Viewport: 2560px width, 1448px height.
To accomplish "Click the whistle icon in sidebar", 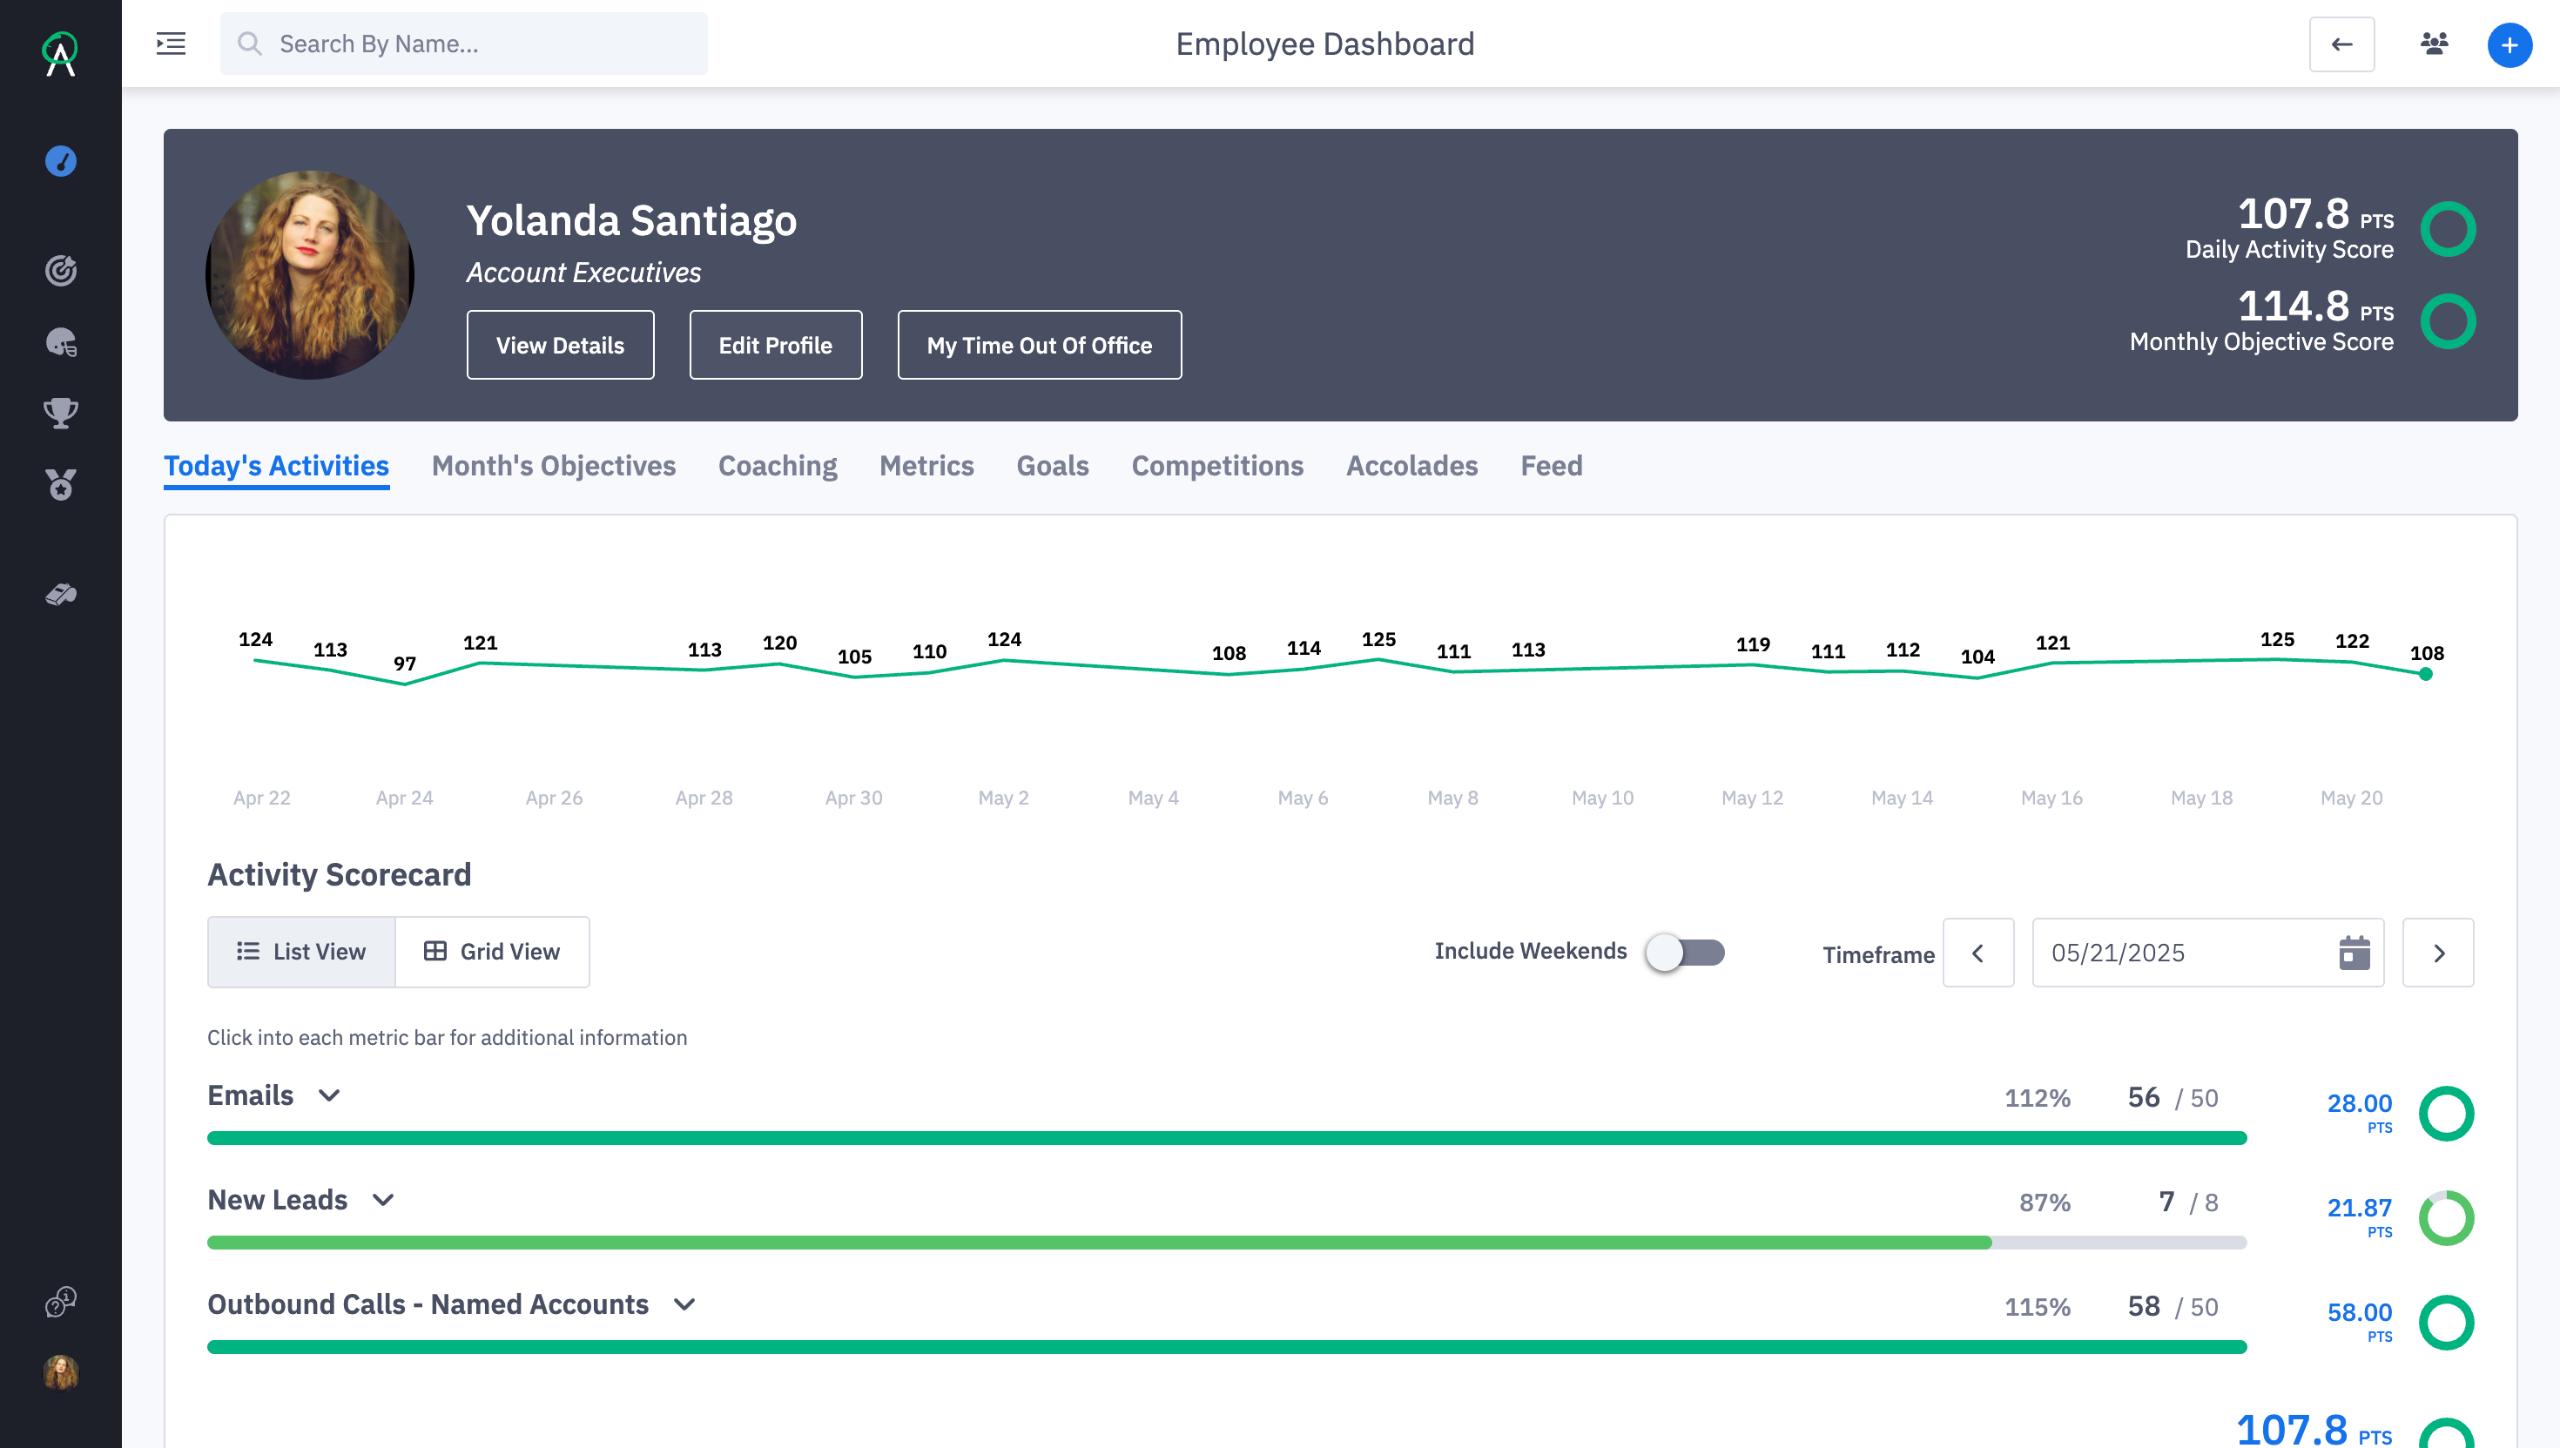I will pos(61,595).
